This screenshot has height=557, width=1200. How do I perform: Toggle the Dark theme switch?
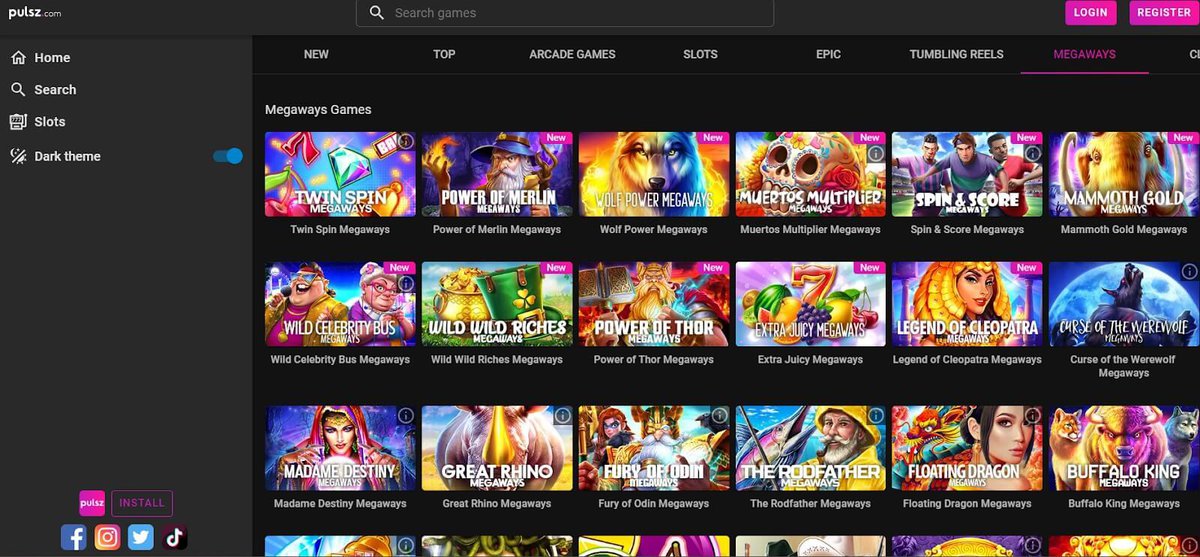point(228,156)
